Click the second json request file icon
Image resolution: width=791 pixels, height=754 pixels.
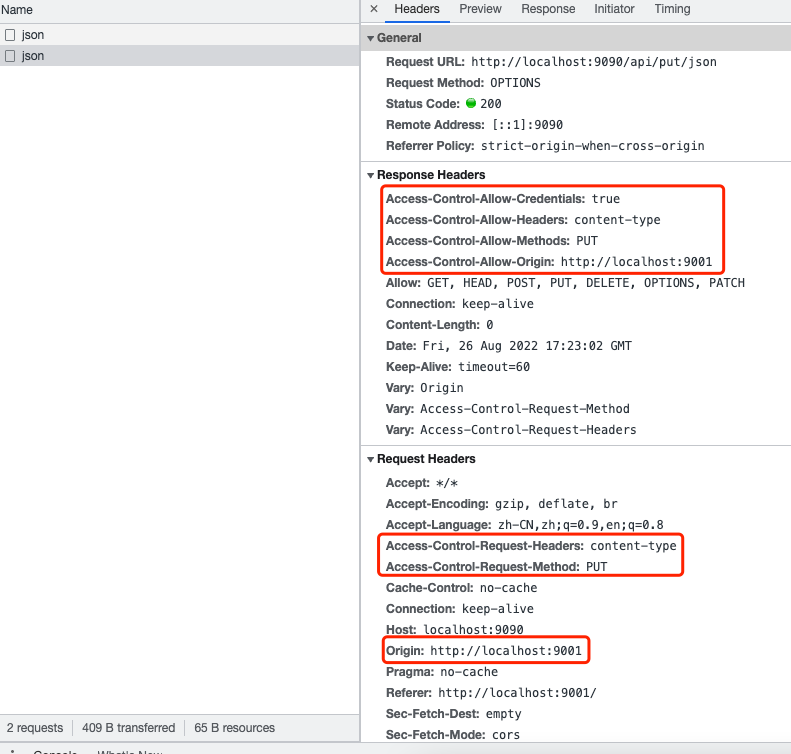click(10, 56)
